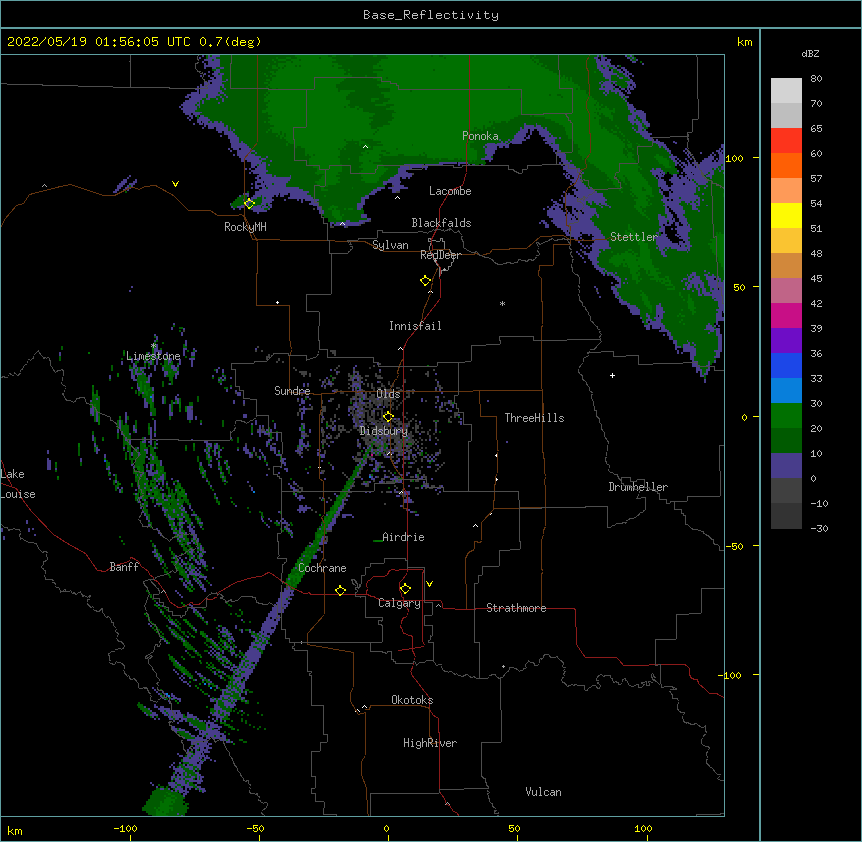Click the 2022/05/19 01:56:05 UTC timestamp
The height and width of the screenshot is (842, 862).
(98, 42)
